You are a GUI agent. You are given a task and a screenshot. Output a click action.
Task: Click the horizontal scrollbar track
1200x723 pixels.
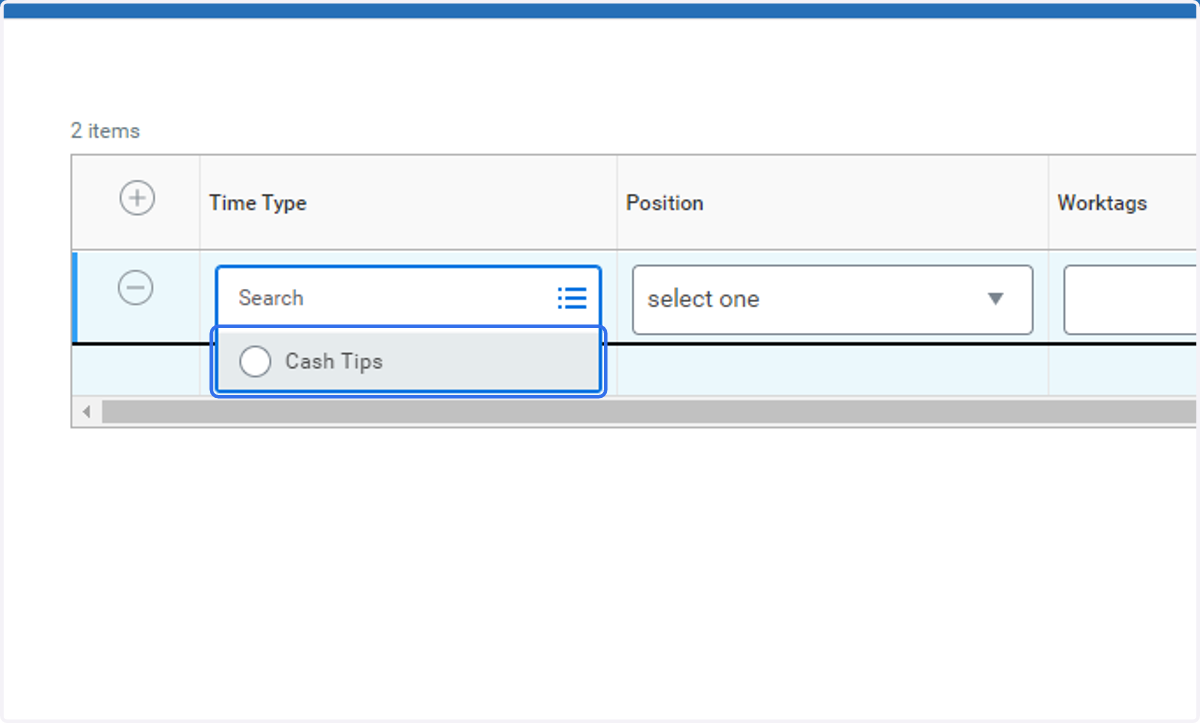[x=649, y=412]
